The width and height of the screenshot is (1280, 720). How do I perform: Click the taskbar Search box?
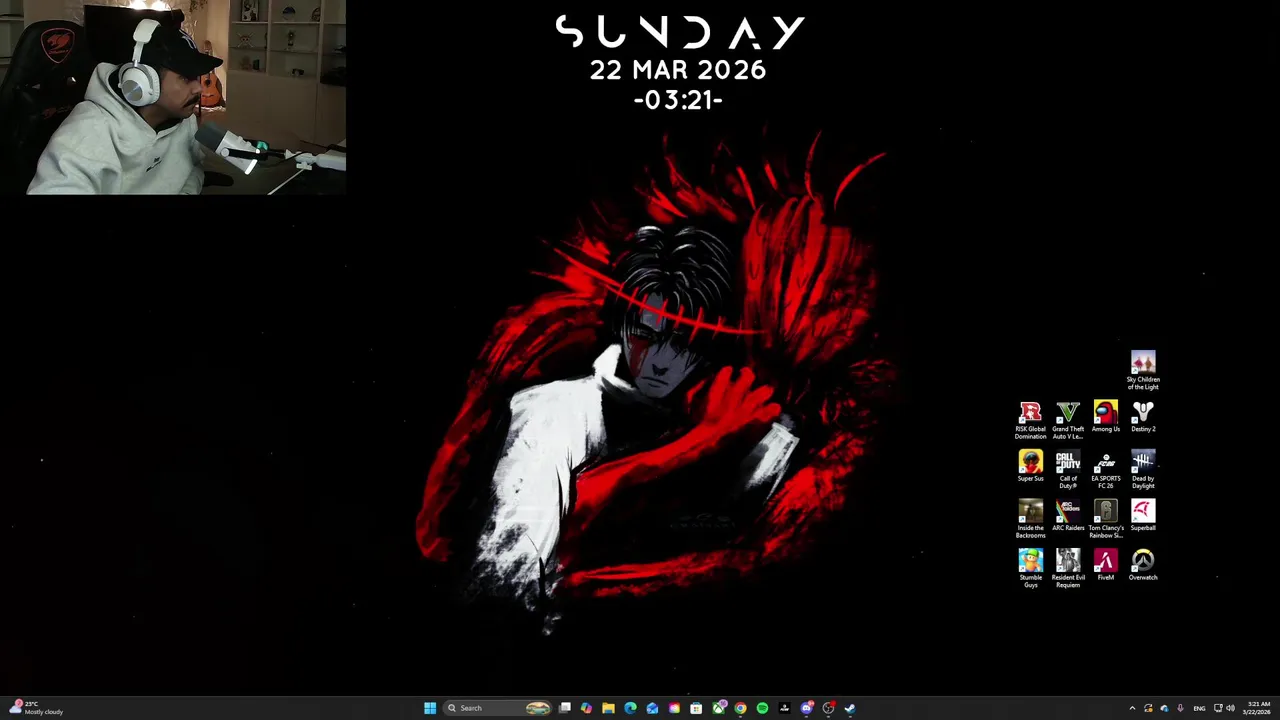pos(498,708)
